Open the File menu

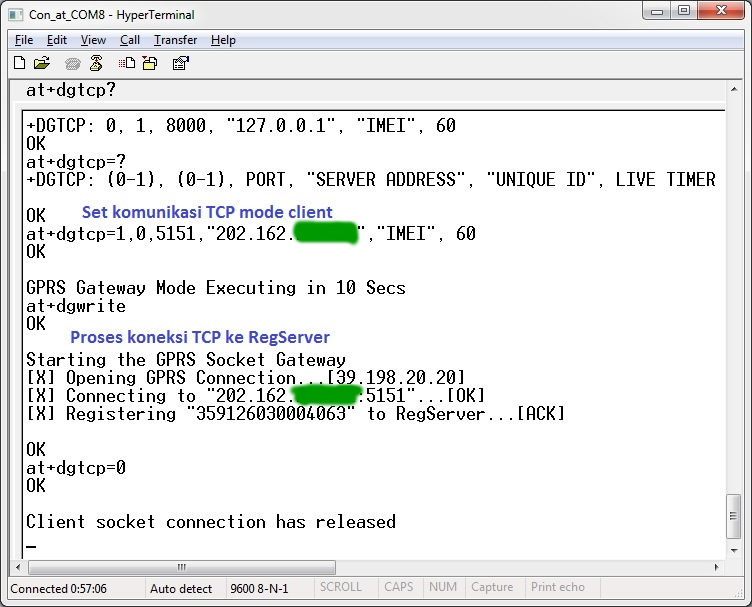(x=24, y=40)
